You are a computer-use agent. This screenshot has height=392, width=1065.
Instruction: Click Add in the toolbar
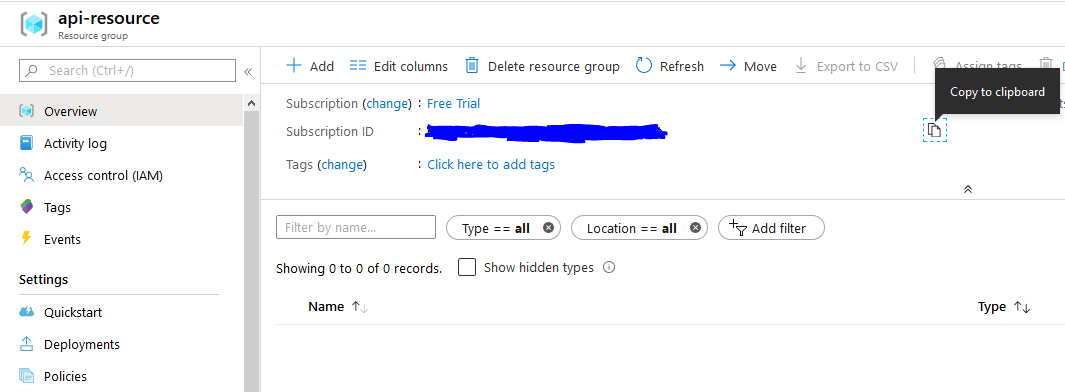click(x=310, y=66)
